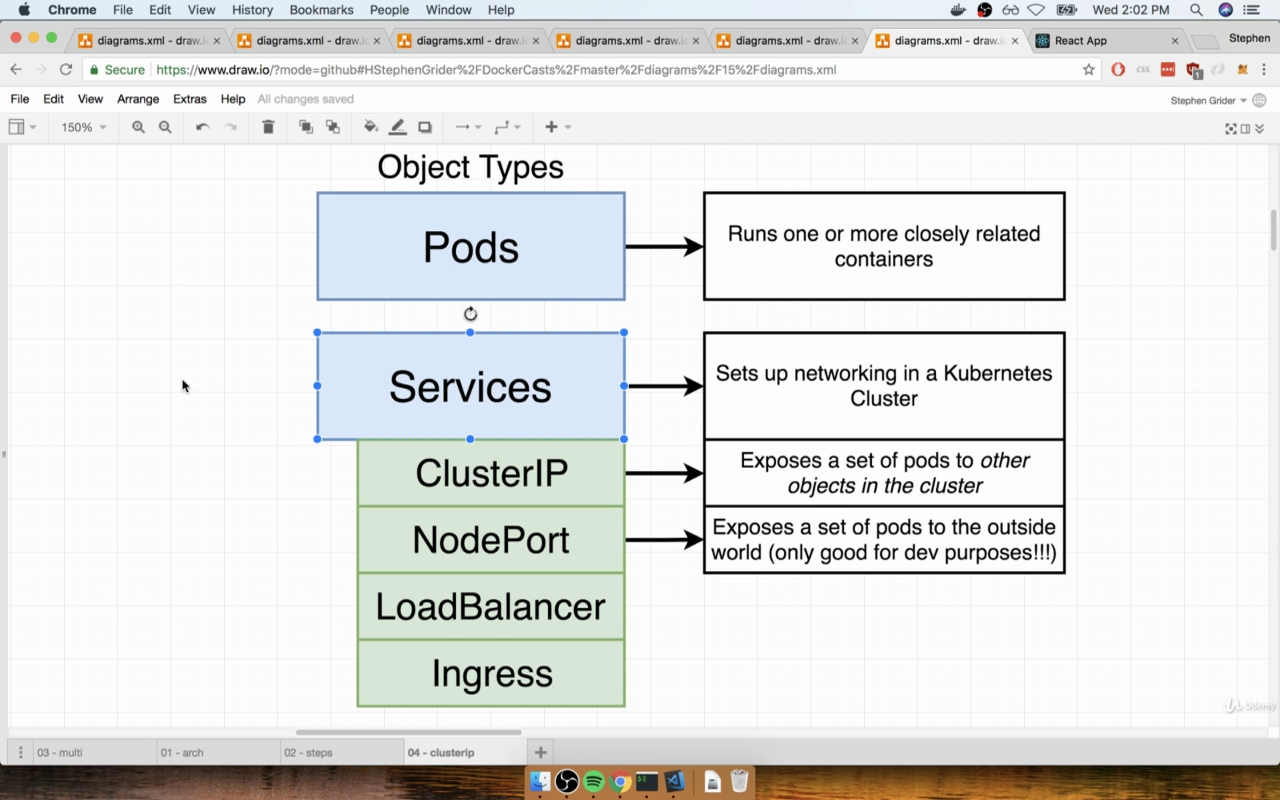Select the 04 - clusterip page tab
This screenshot has width=1280, height=800.
tap(464, 752)
